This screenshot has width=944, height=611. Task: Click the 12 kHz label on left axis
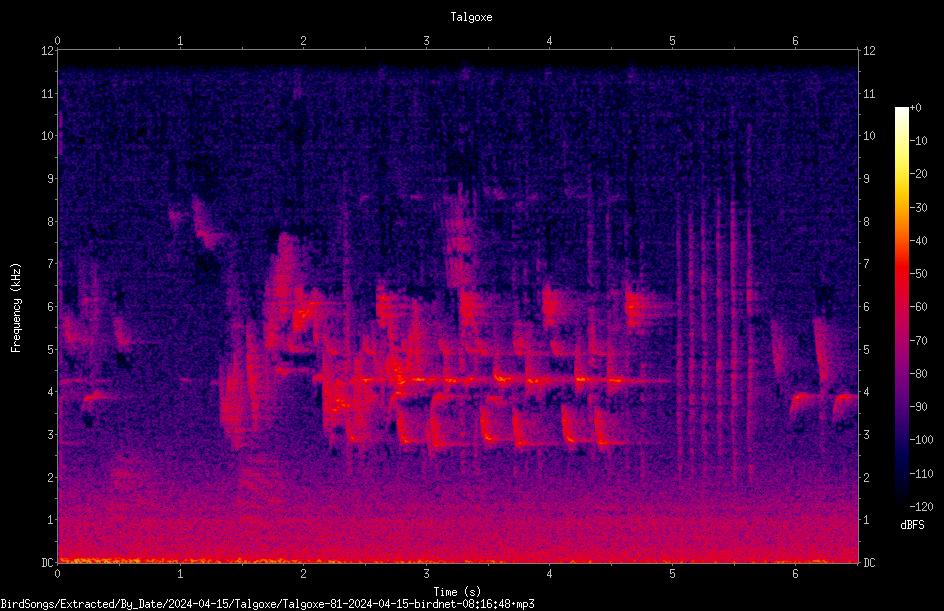[48, 51]
